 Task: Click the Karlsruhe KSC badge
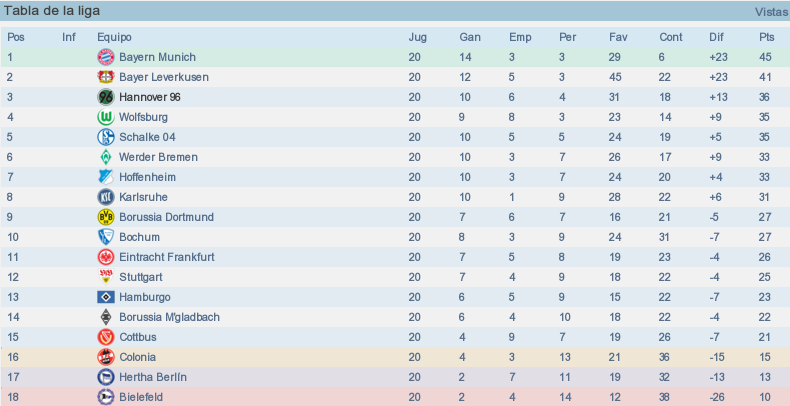pyautogui.click(x=106, y=197)
